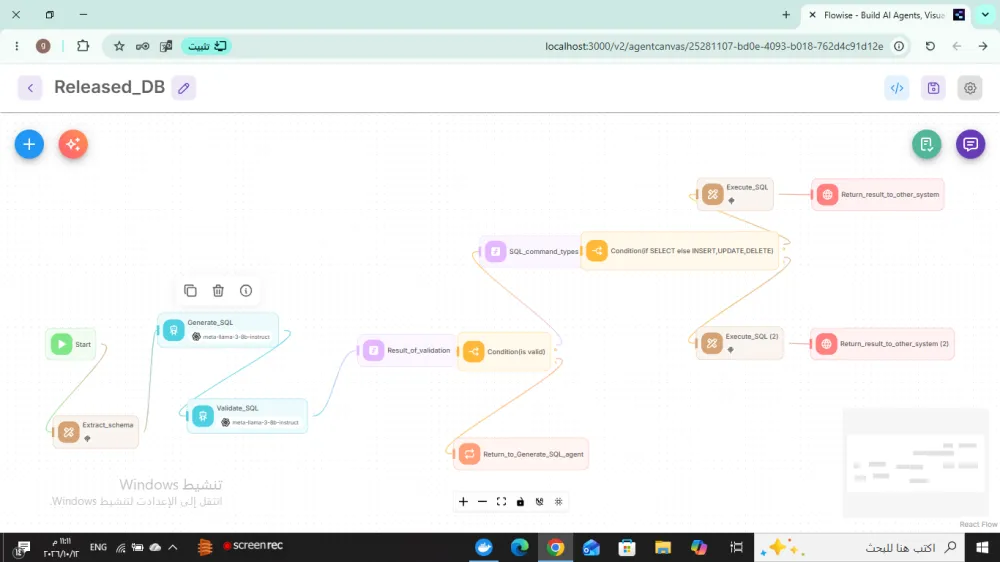This screenshot has width=1000, height=562.
Task: Select the Return_result_to_other_system HTTP node
Action: click(878, 195)
